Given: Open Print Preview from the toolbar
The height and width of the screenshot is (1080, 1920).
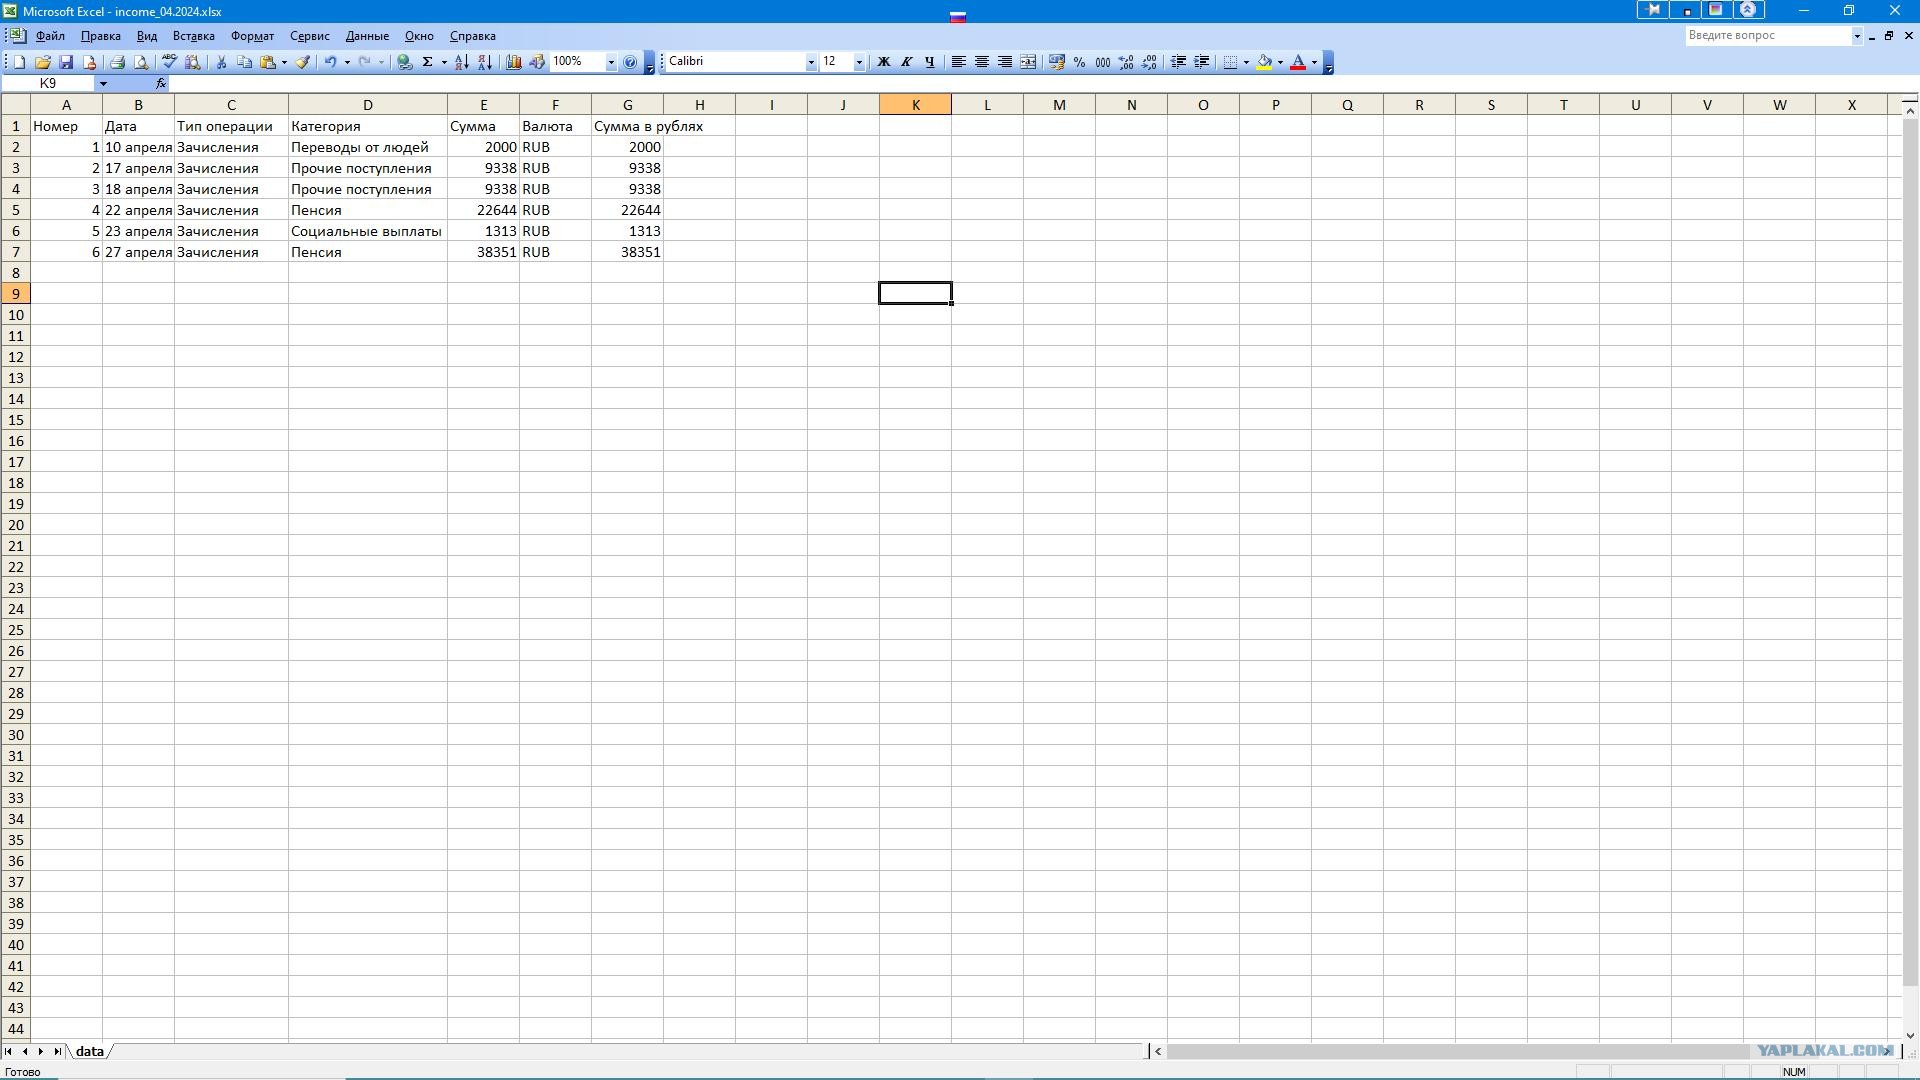Looking at the screenshot, I should pyautogui.click(x=141, y=62).
